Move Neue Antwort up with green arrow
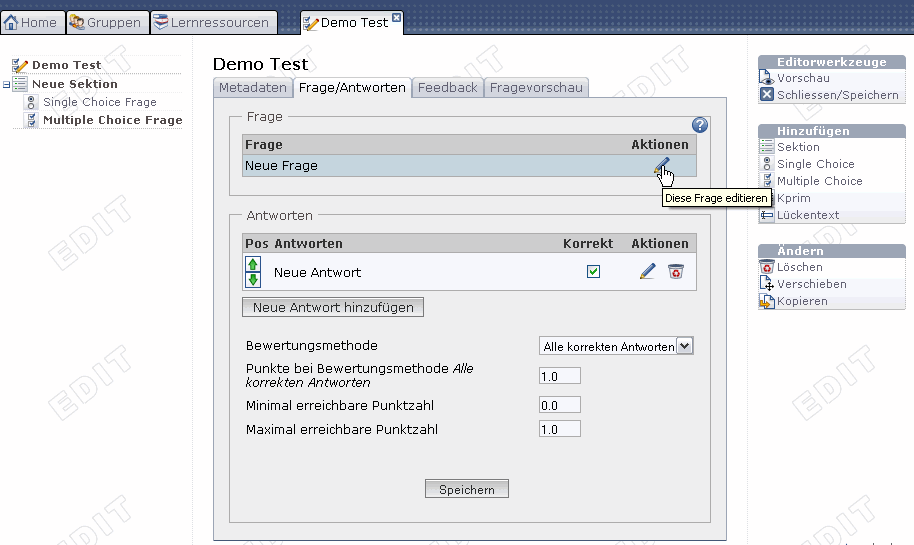 [253, 265]
